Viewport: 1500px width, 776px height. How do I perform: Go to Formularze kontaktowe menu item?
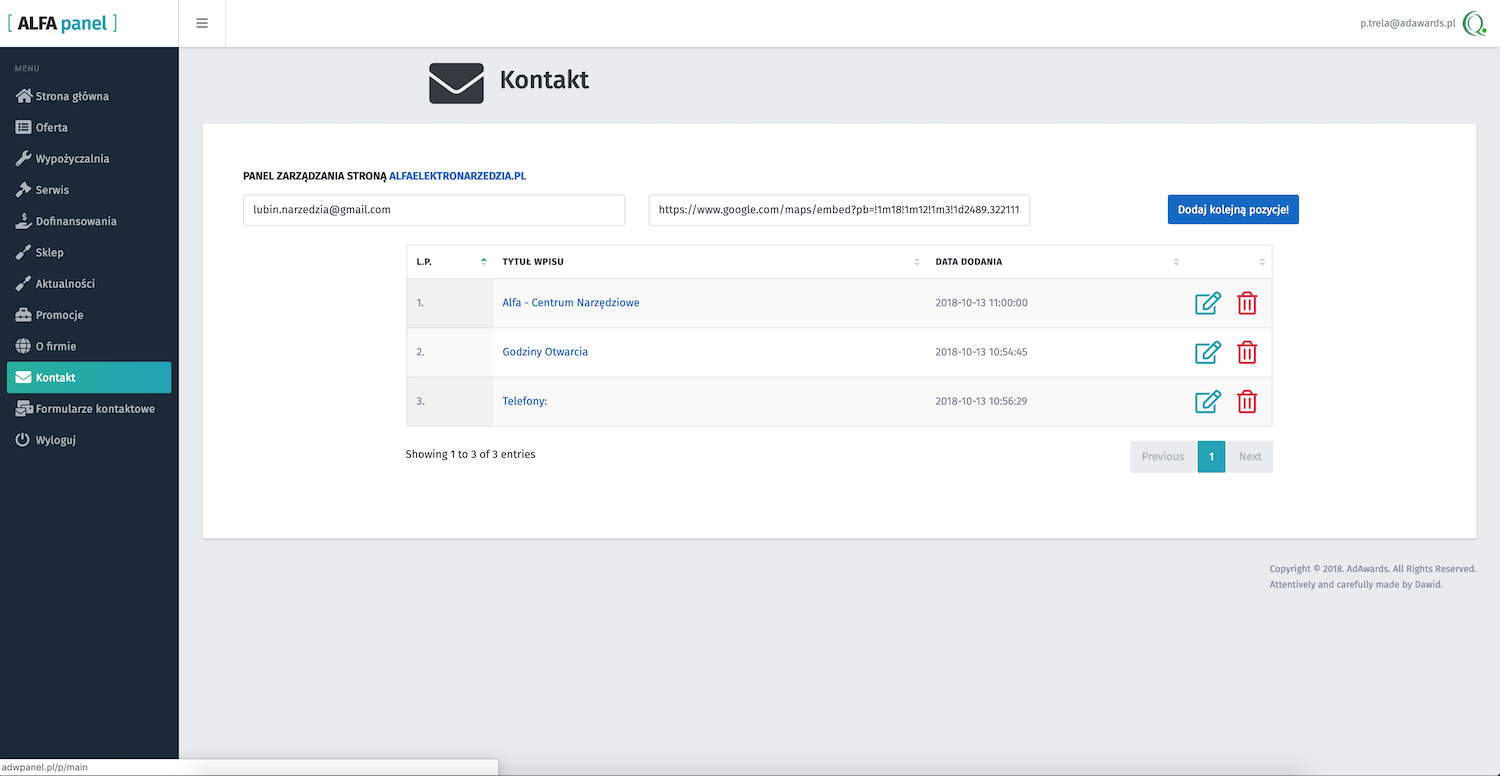[95, 409]
